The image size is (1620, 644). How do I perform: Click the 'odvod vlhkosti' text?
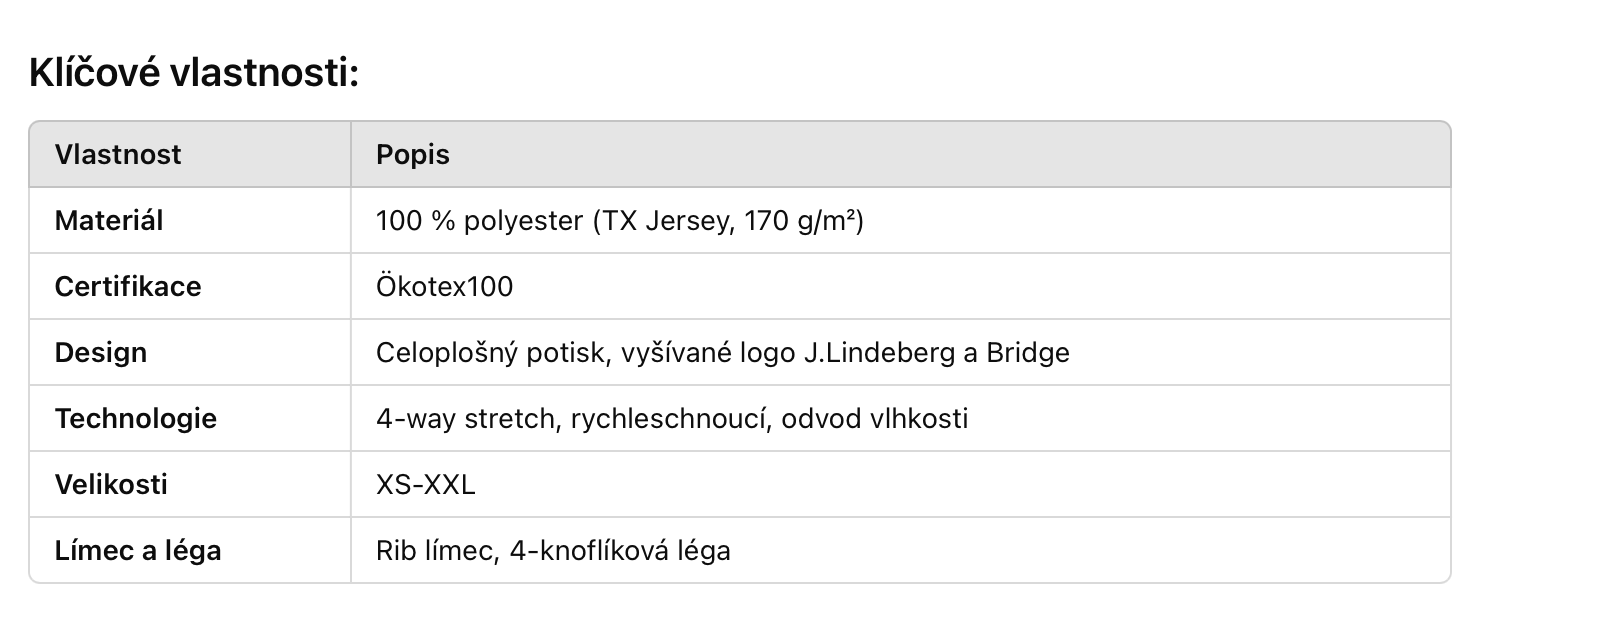point(875,418)
